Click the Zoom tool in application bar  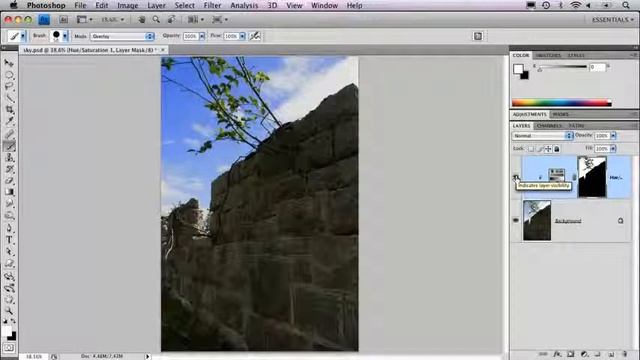tap(156, 20)
